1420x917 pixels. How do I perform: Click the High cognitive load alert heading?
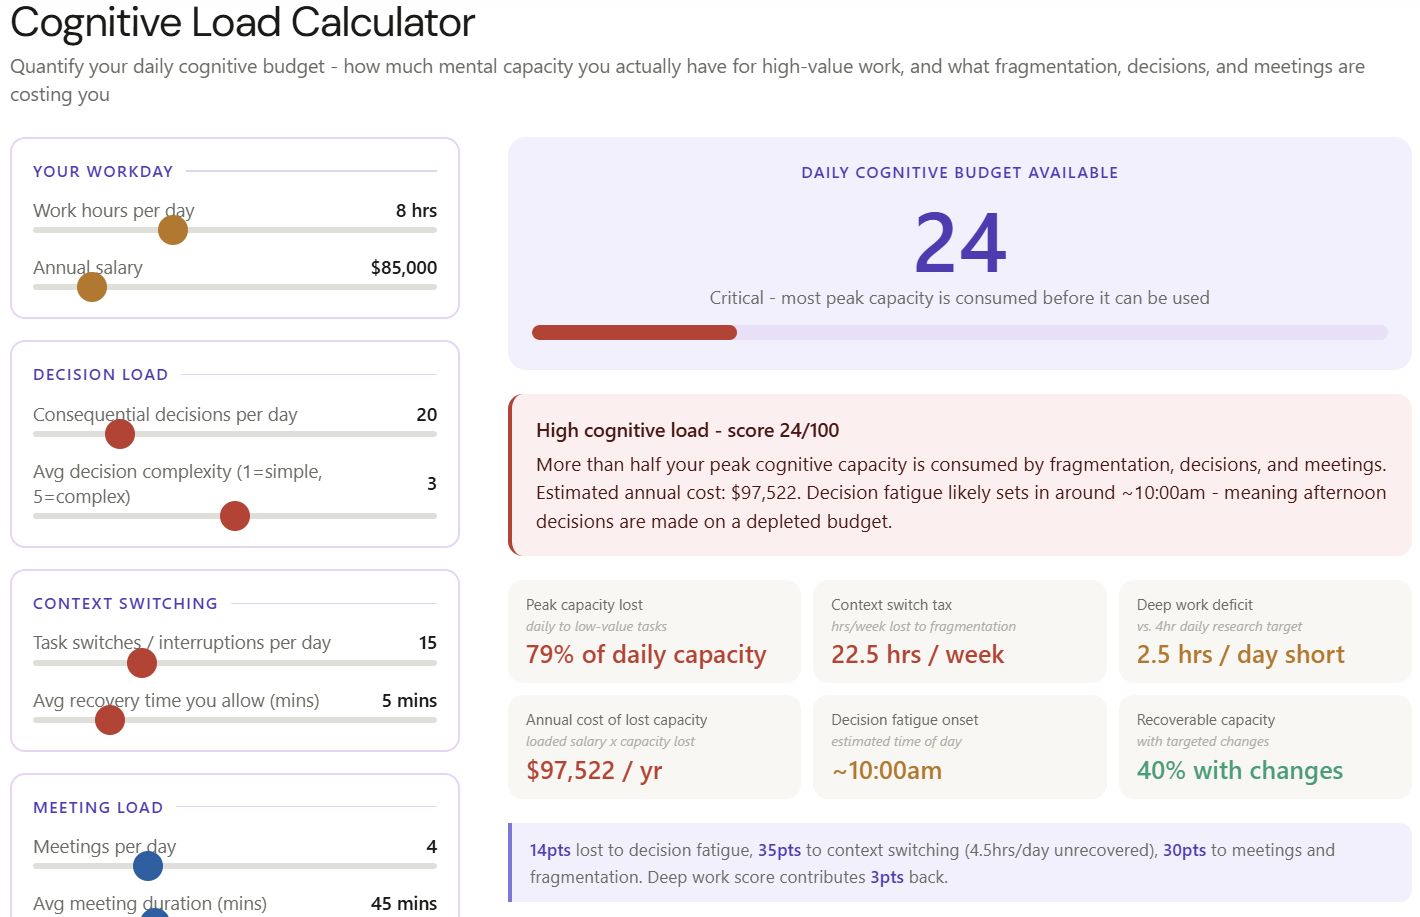coord(687,430)
